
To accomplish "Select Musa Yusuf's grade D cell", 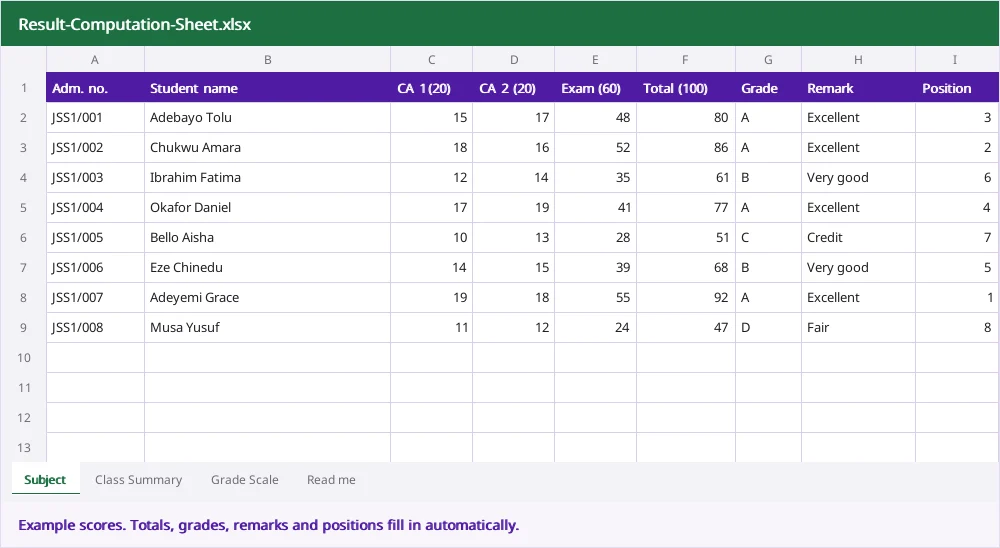I will tap(768, 327).
